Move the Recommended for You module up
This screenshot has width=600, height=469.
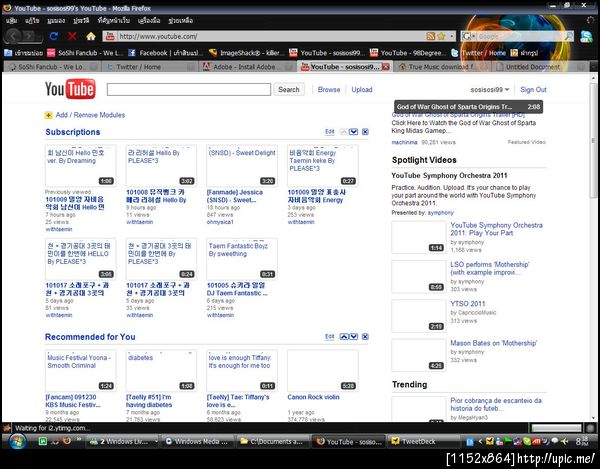click(344, 337)
